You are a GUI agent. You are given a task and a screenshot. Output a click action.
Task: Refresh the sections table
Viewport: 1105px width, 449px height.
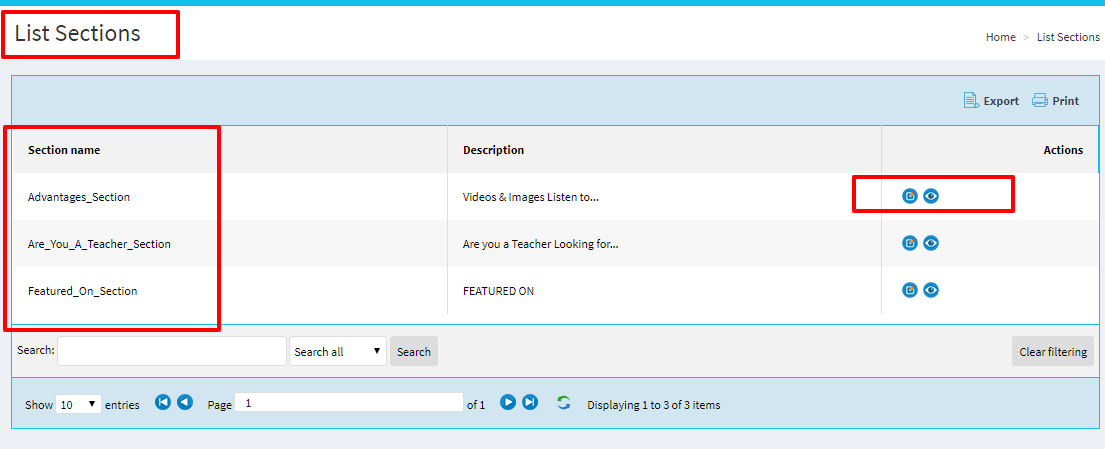coord(564,403)
